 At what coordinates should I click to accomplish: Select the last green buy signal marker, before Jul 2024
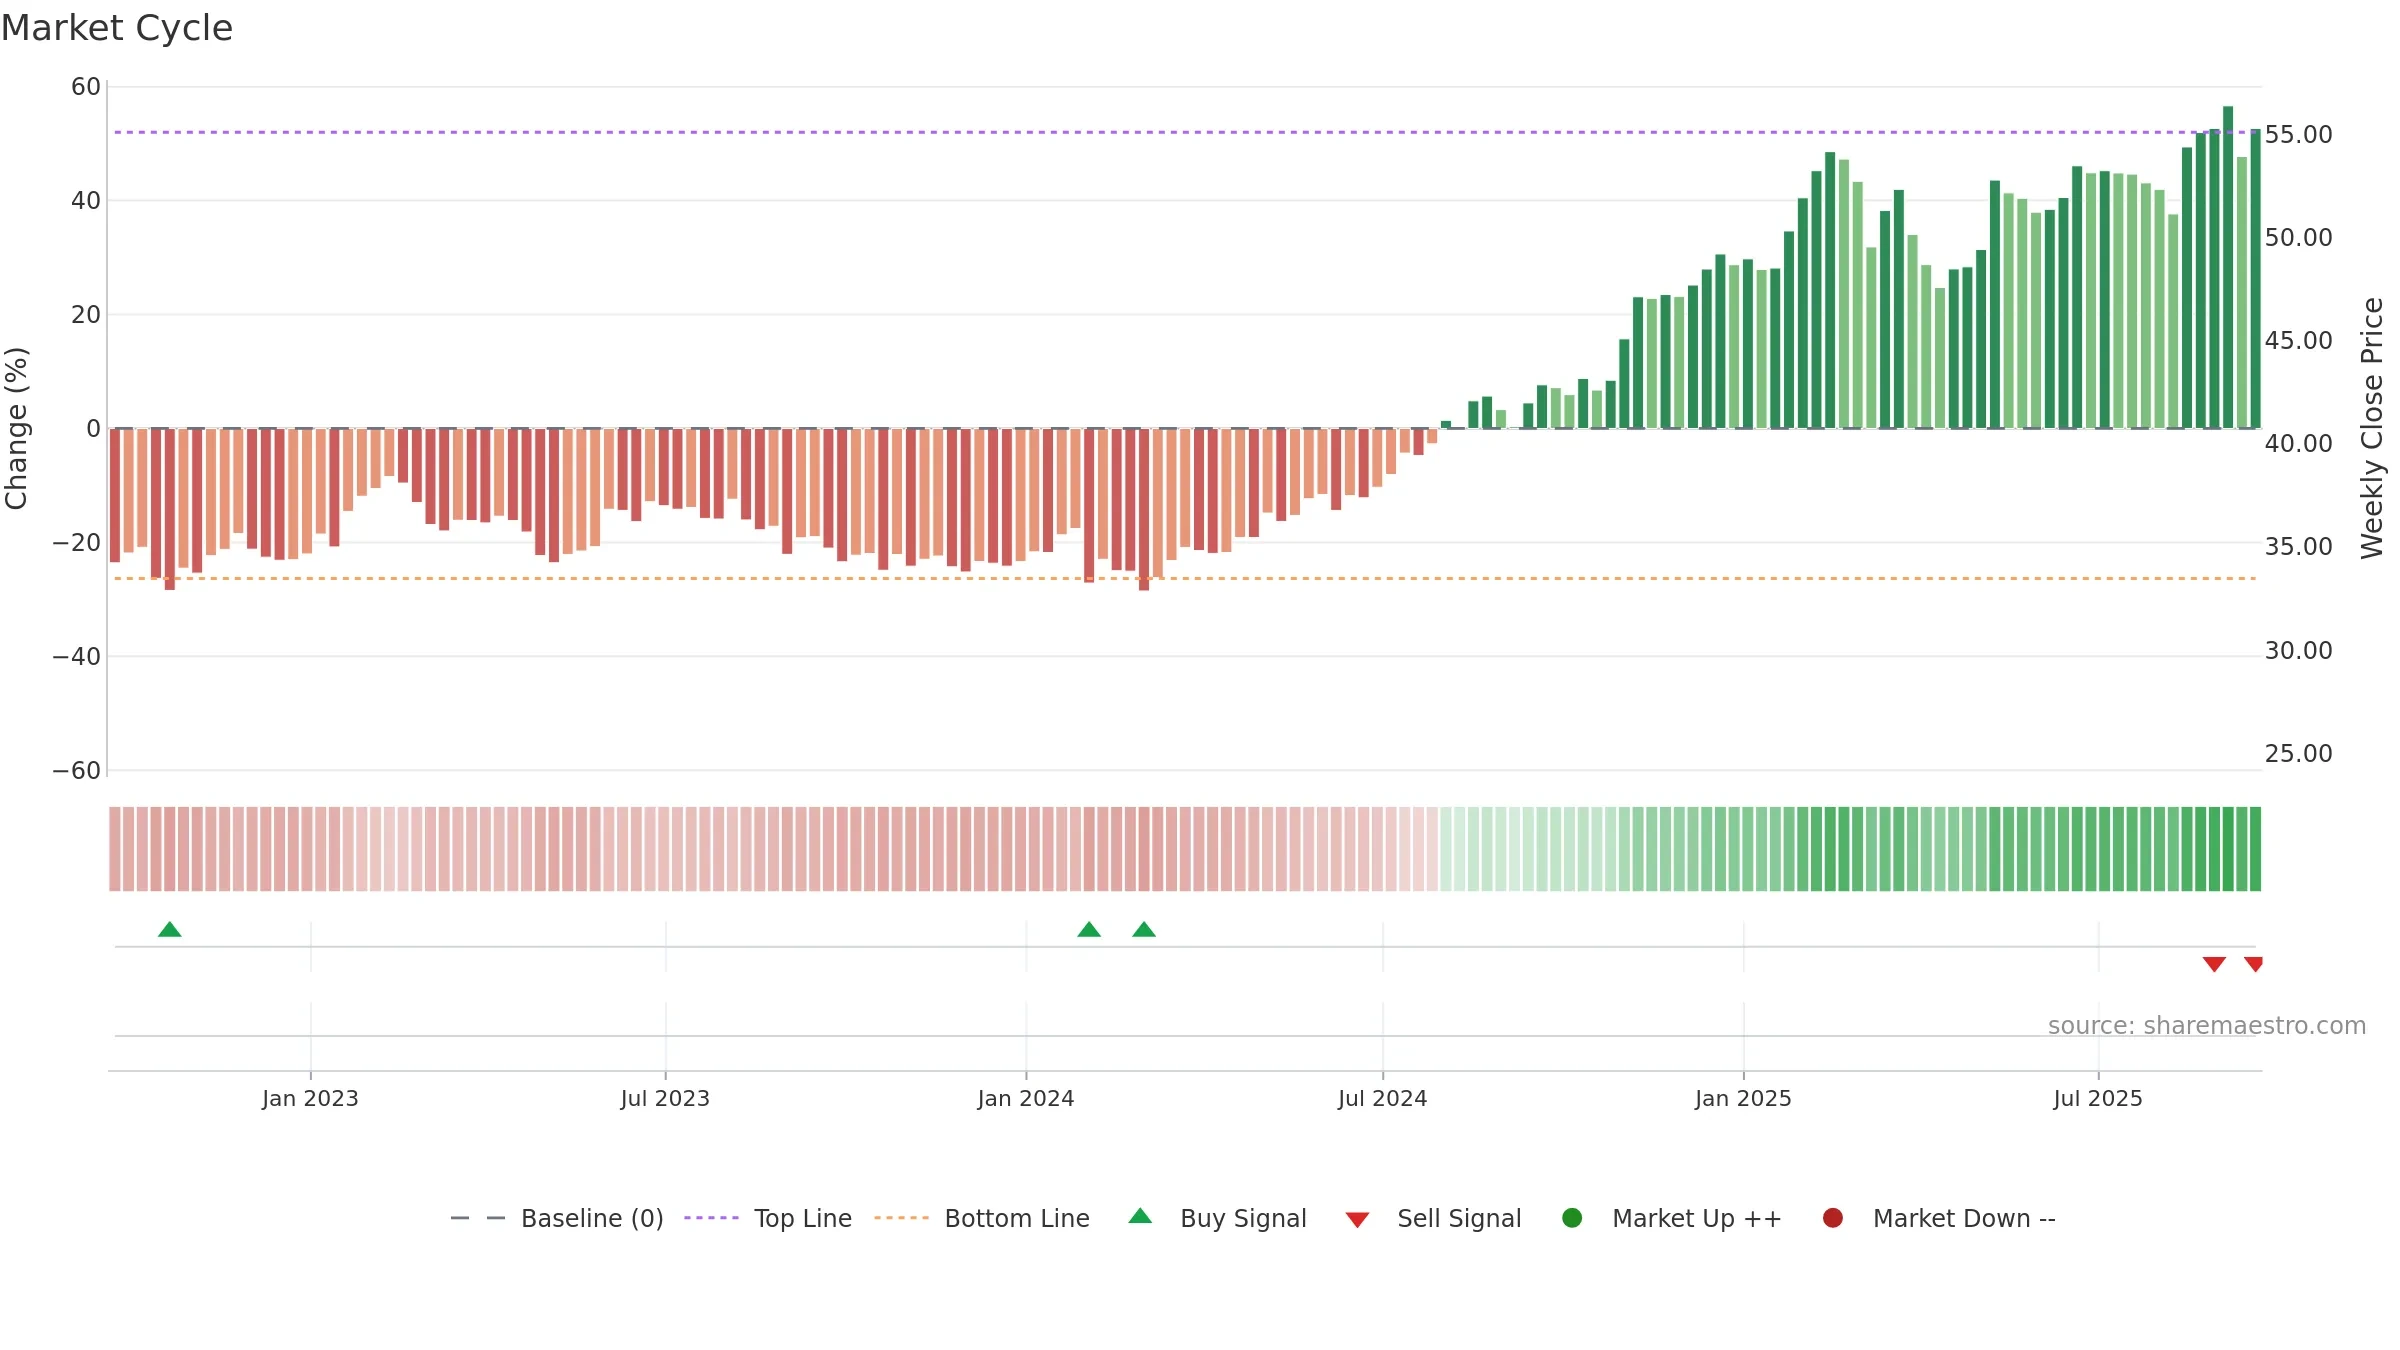(x=1144, y=930)
